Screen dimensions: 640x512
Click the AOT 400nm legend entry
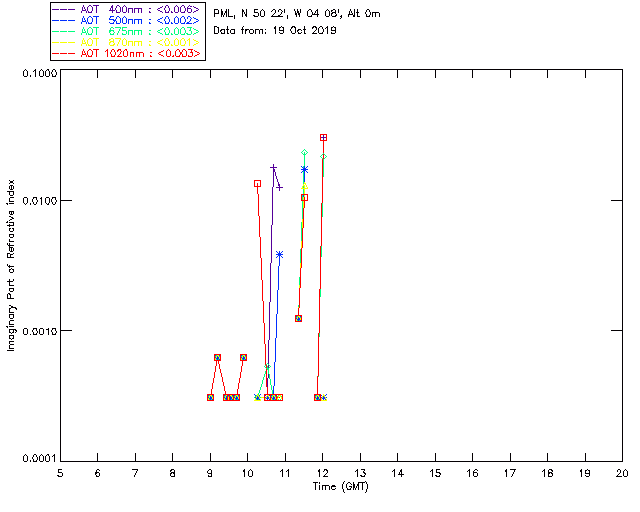[128, 9]
